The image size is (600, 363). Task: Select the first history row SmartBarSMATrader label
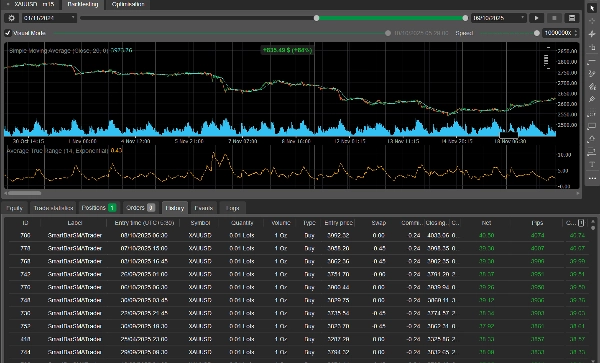tap(75, 235)
